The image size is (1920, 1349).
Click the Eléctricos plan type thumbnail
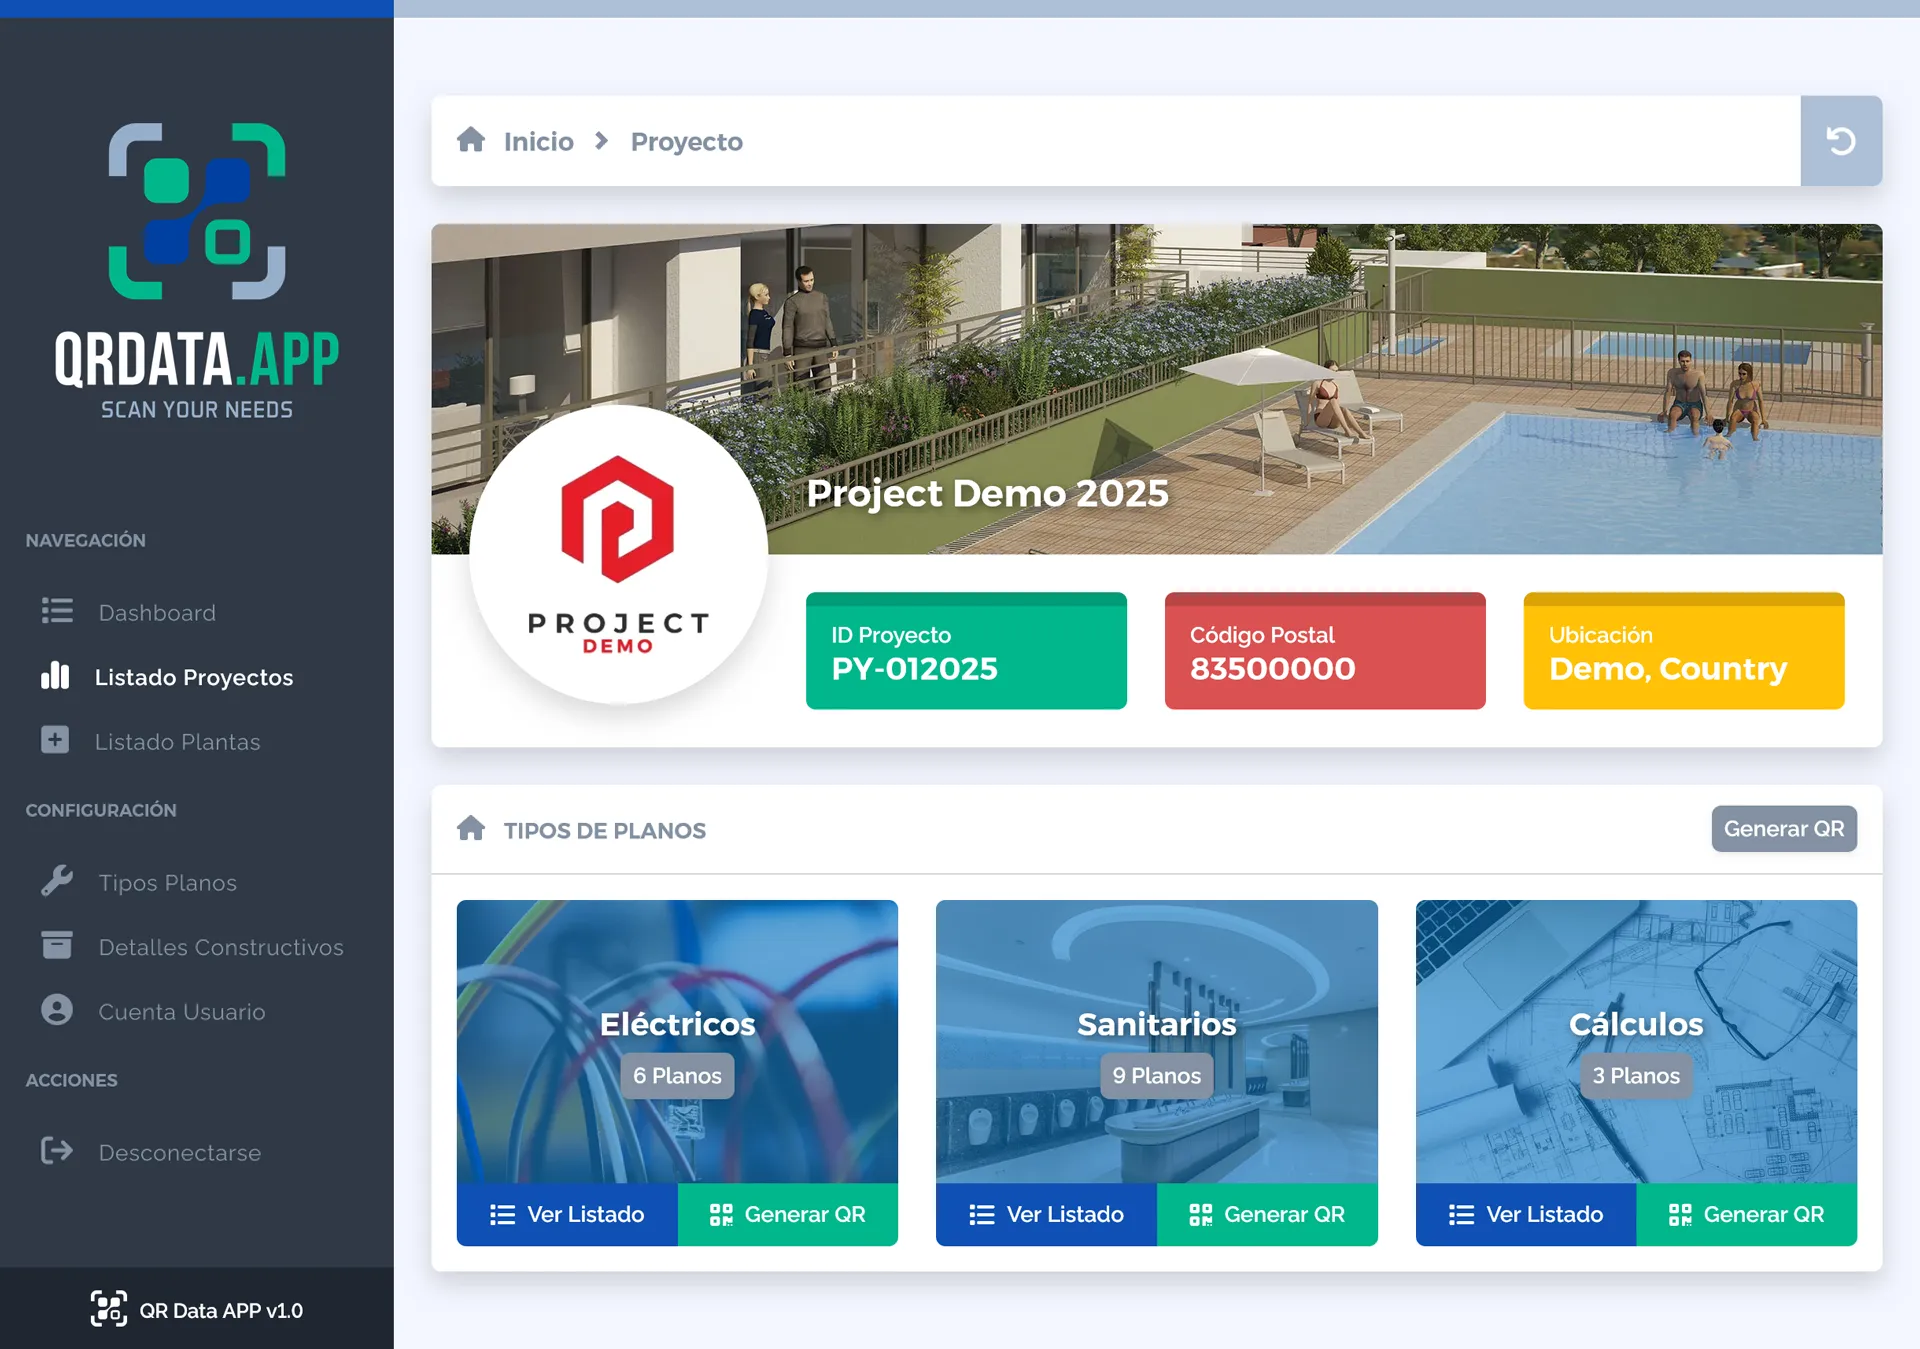677,1040
